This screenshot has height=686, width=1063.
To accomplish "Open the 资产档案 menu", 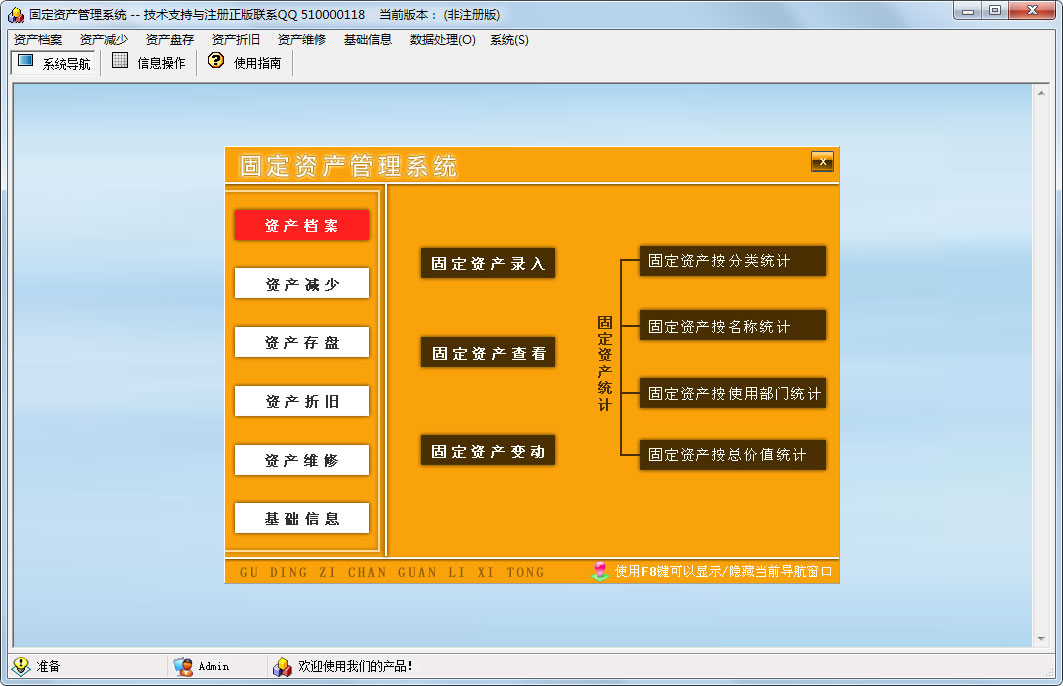I will tap(38, 40).
